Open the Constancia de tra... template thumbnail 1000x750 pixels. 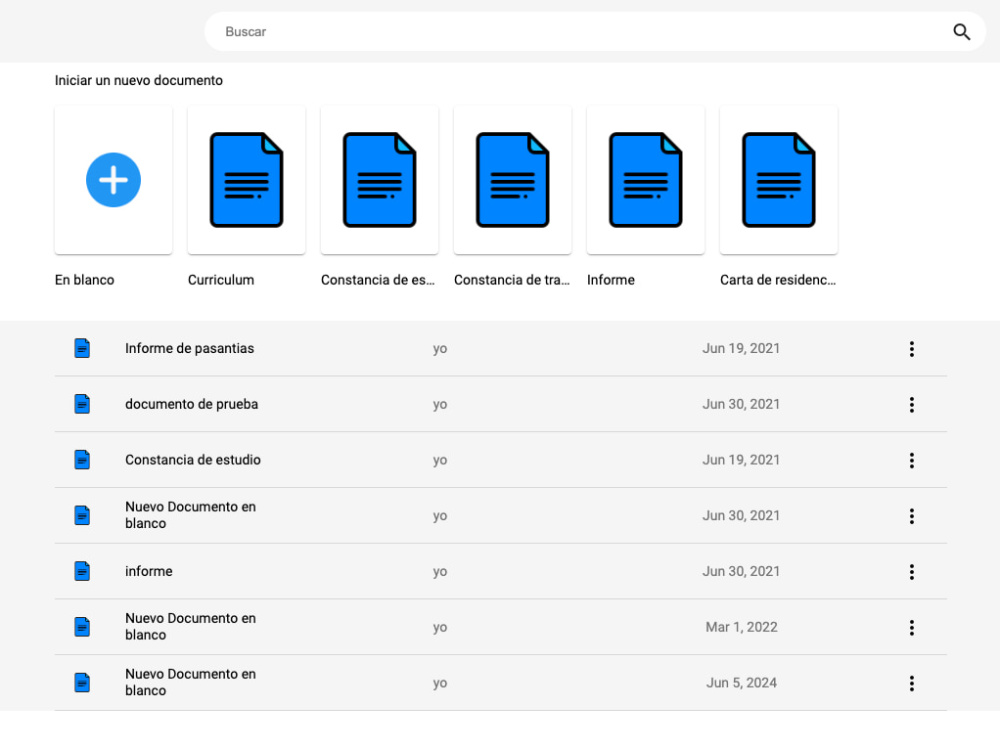coord(512,180)
